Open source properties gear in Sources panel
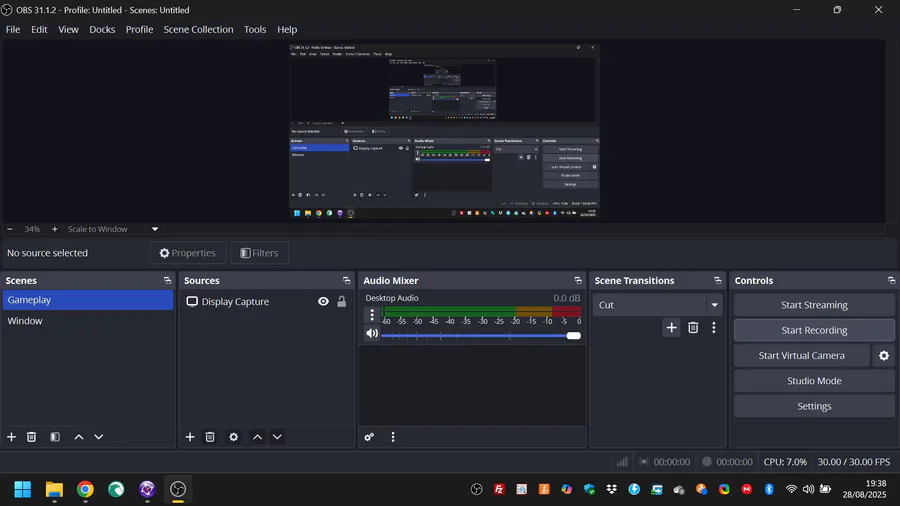 pyautogui.click(x=234, y=437)
